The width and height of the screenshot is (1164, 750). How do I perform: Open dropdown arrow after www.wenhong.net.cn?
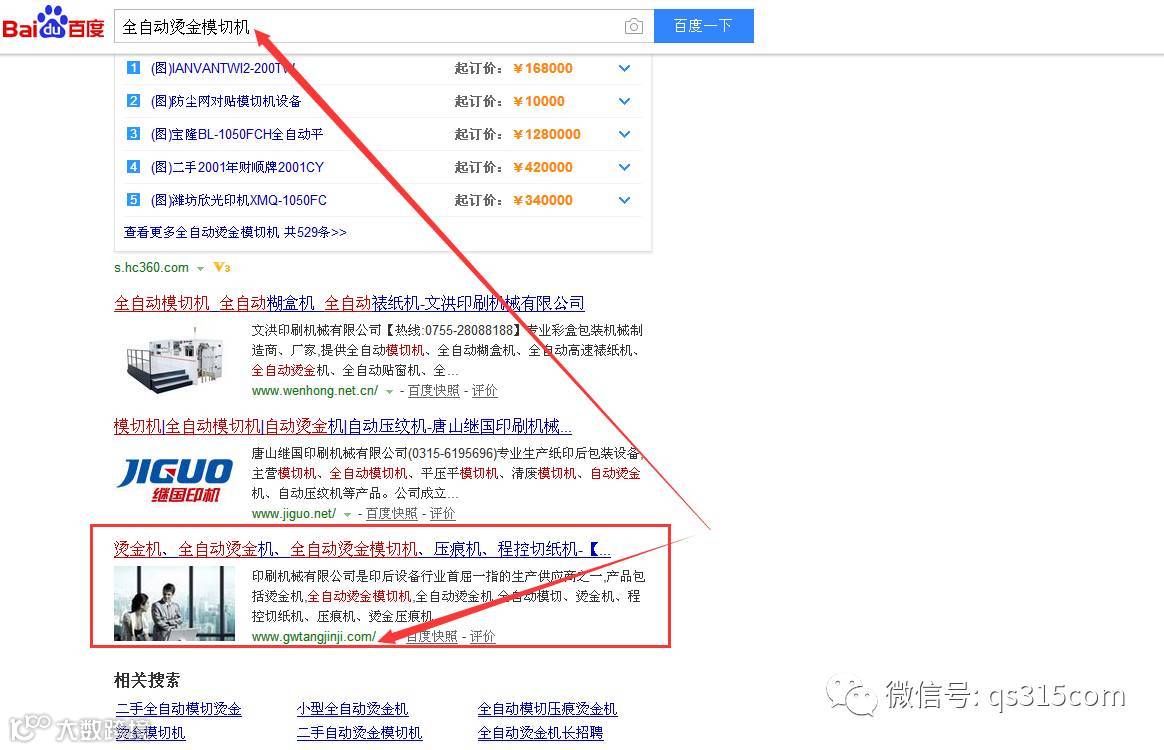[389, 391]
